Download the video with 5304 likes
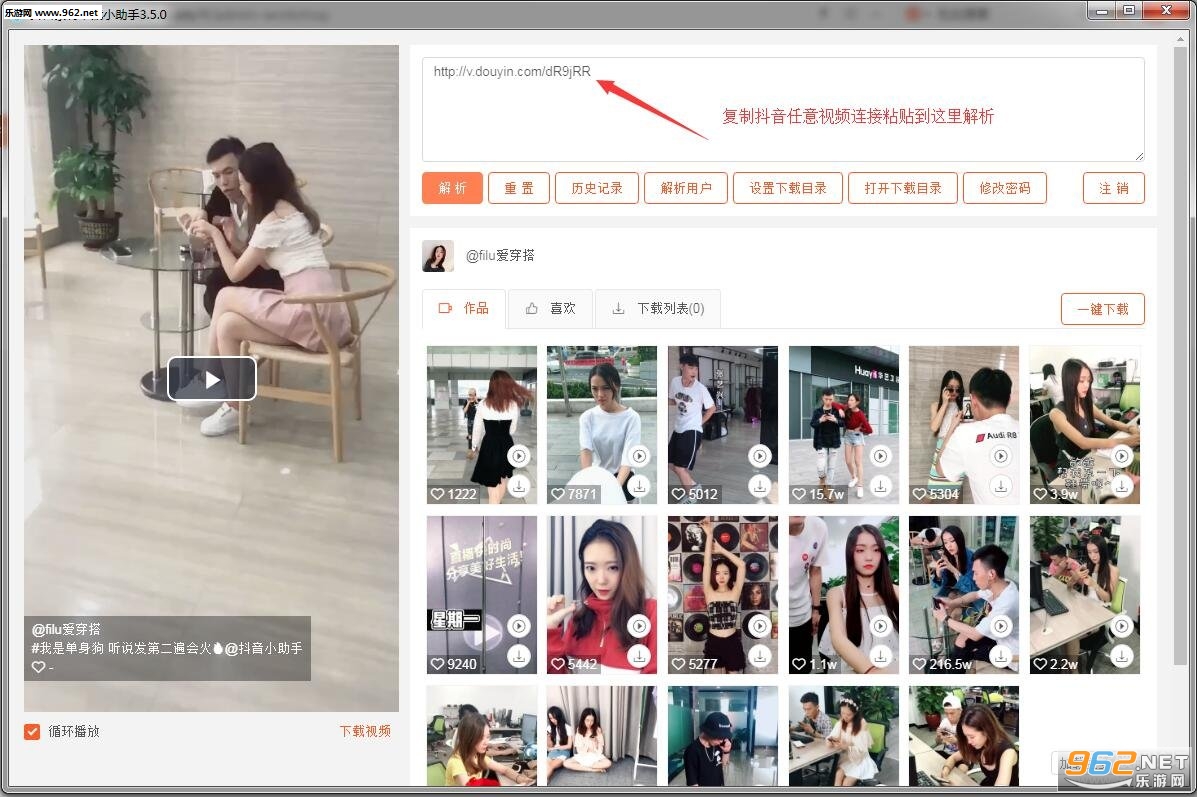The width and height of the screenshot is (1197, 797). click(1001, 486)
